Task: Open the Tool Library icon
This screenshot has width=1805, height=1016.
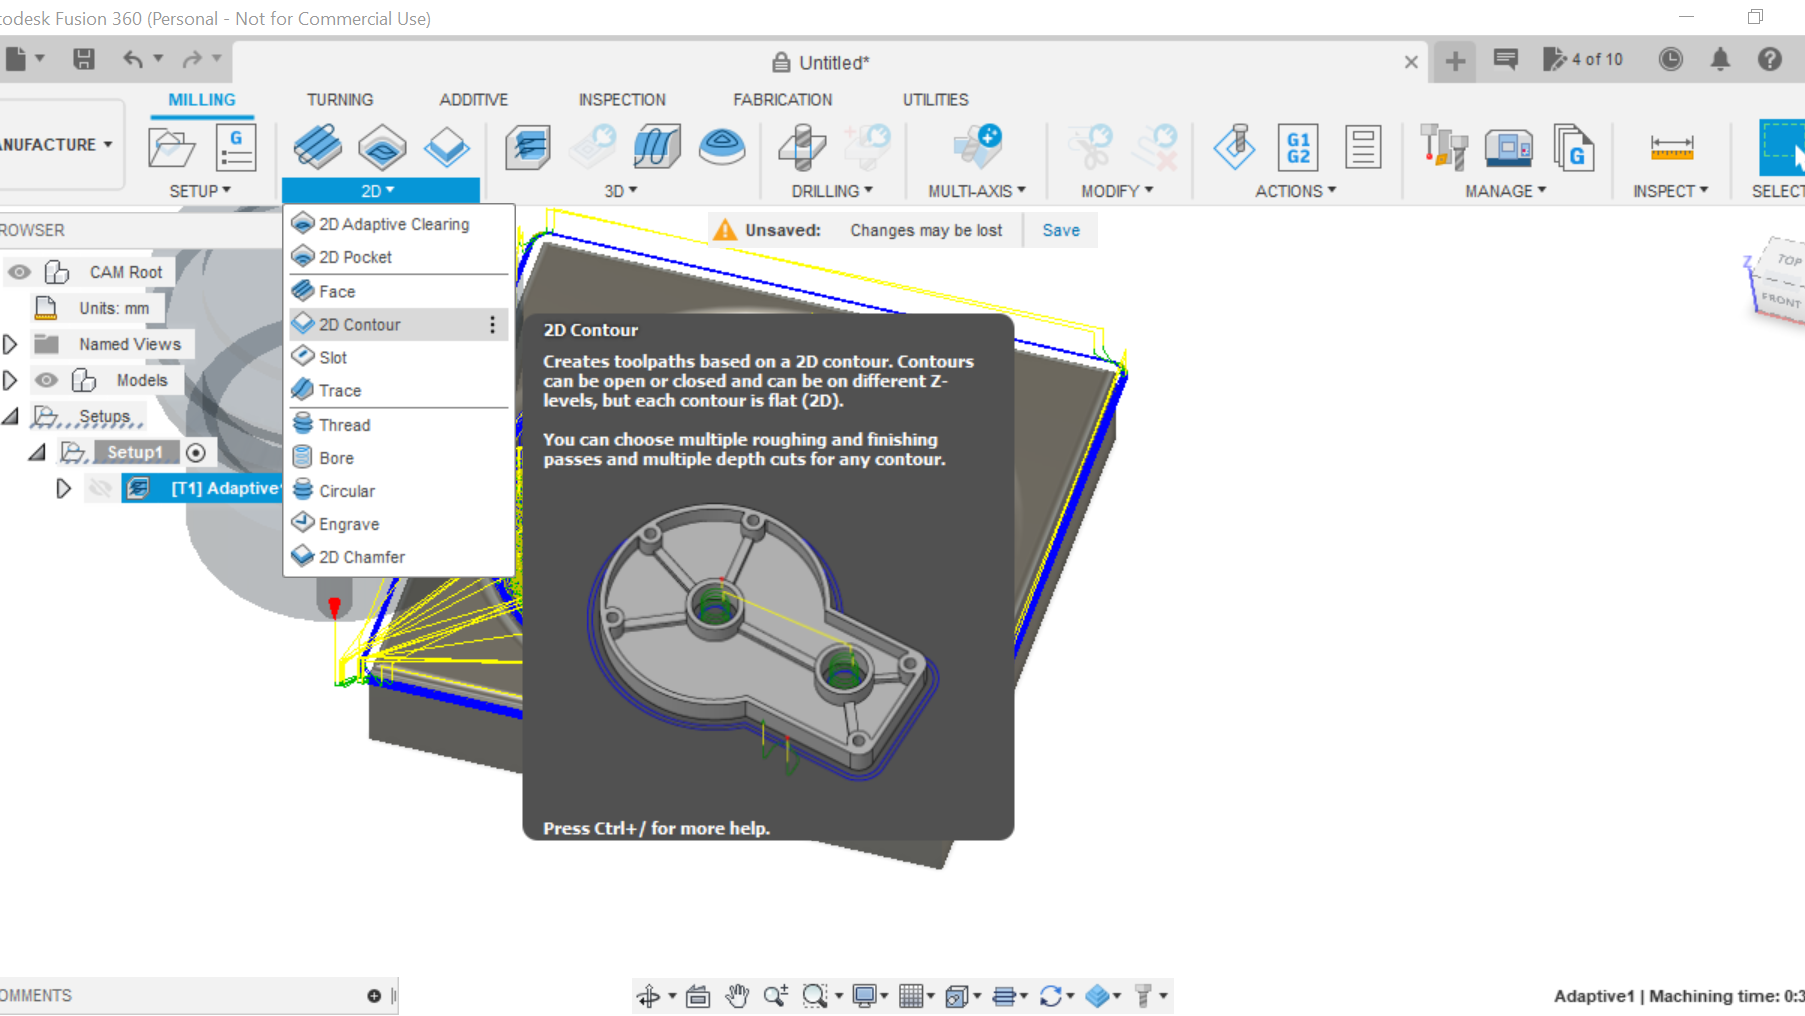Action: [x=1443, y=148]
